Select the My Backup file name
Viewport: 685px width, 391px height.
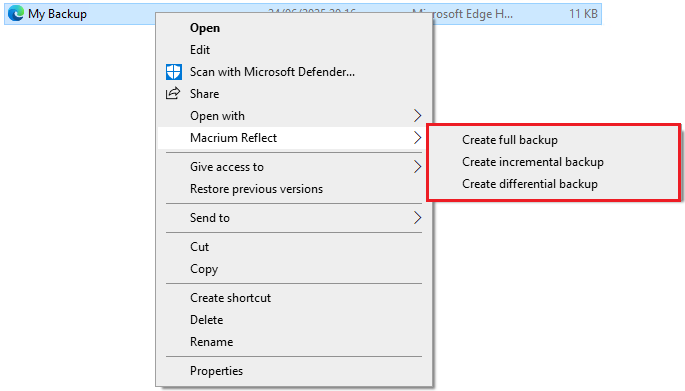click(x=57, y=14)
